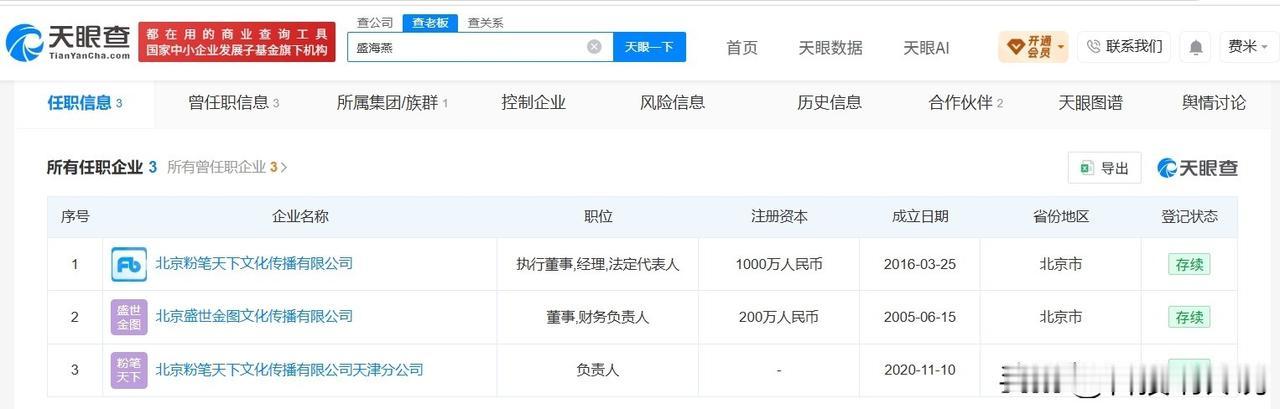This screenshot has width=1280, height=409.
Task: Click 北京市 in the 粉笔天下 row
Action: tap(1060, 264)
